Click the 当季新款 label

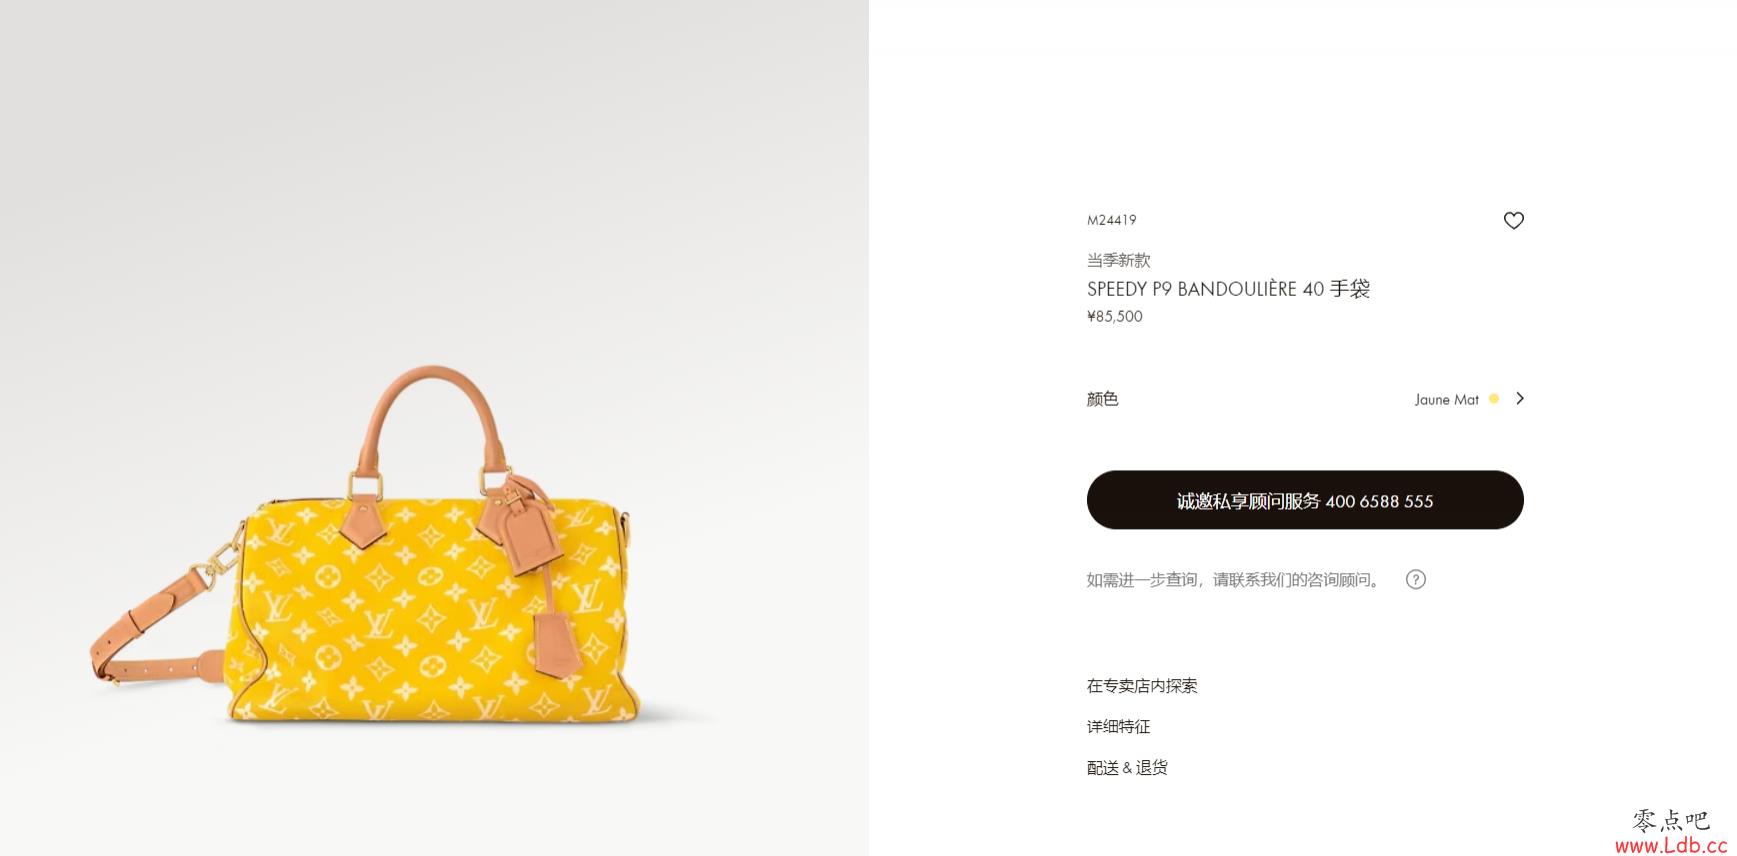click(x=1118, y=260)
